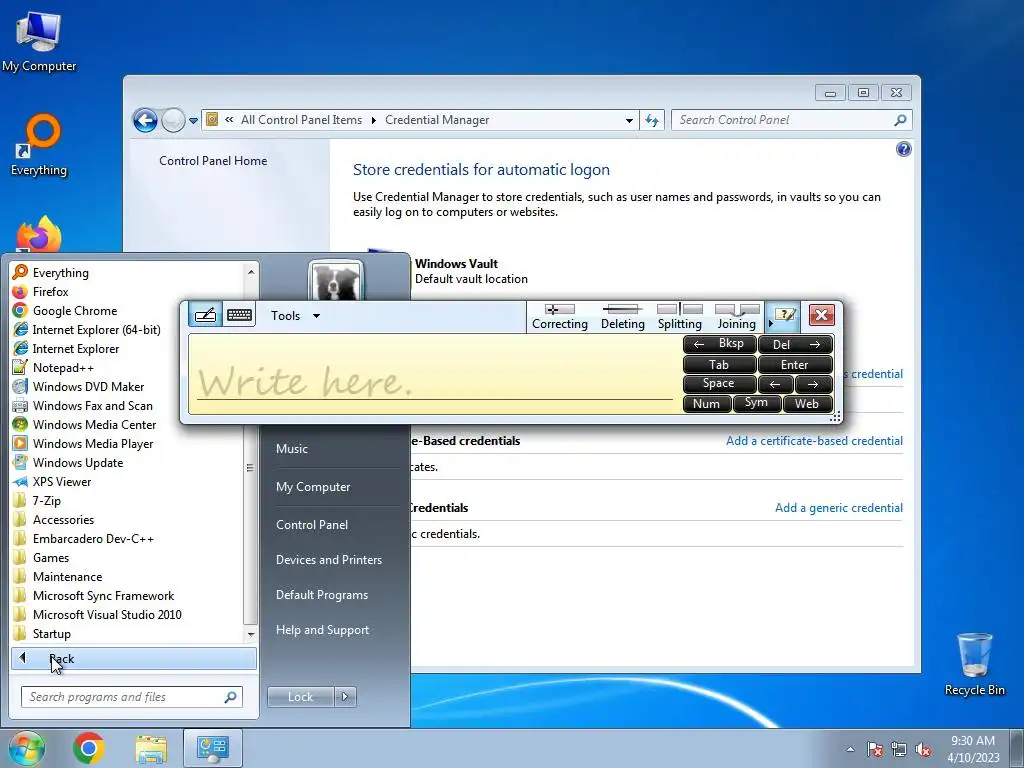The image size is (1024, 768).
Task: Switch to handwriting writing pad mode
Action: coord(206,315)
